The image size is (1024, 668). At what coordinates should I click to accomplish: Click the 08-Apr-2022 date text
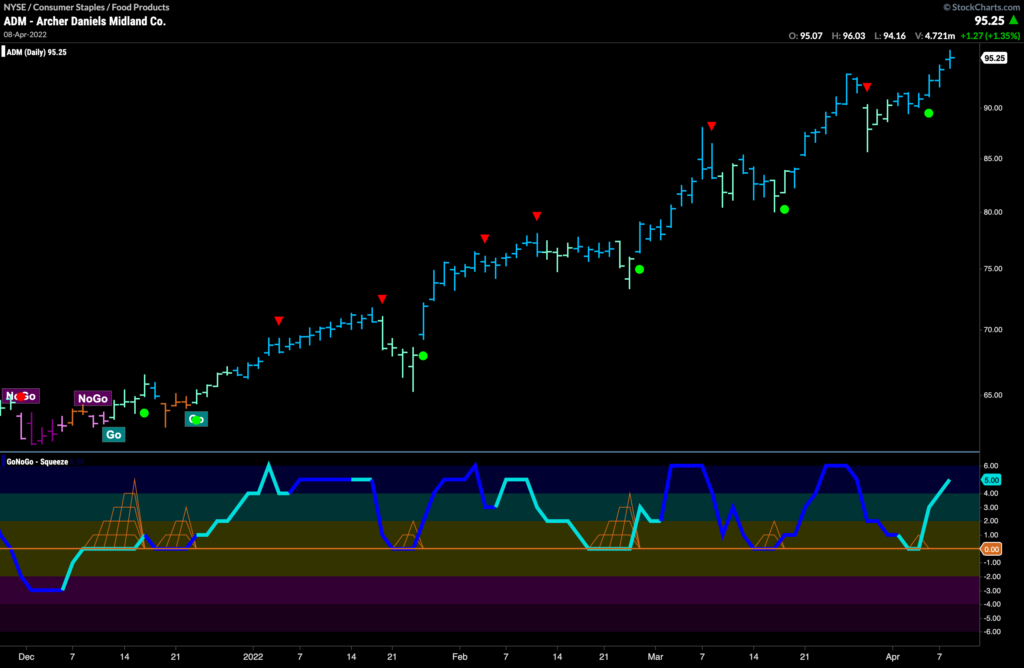(x=25, y=35)
